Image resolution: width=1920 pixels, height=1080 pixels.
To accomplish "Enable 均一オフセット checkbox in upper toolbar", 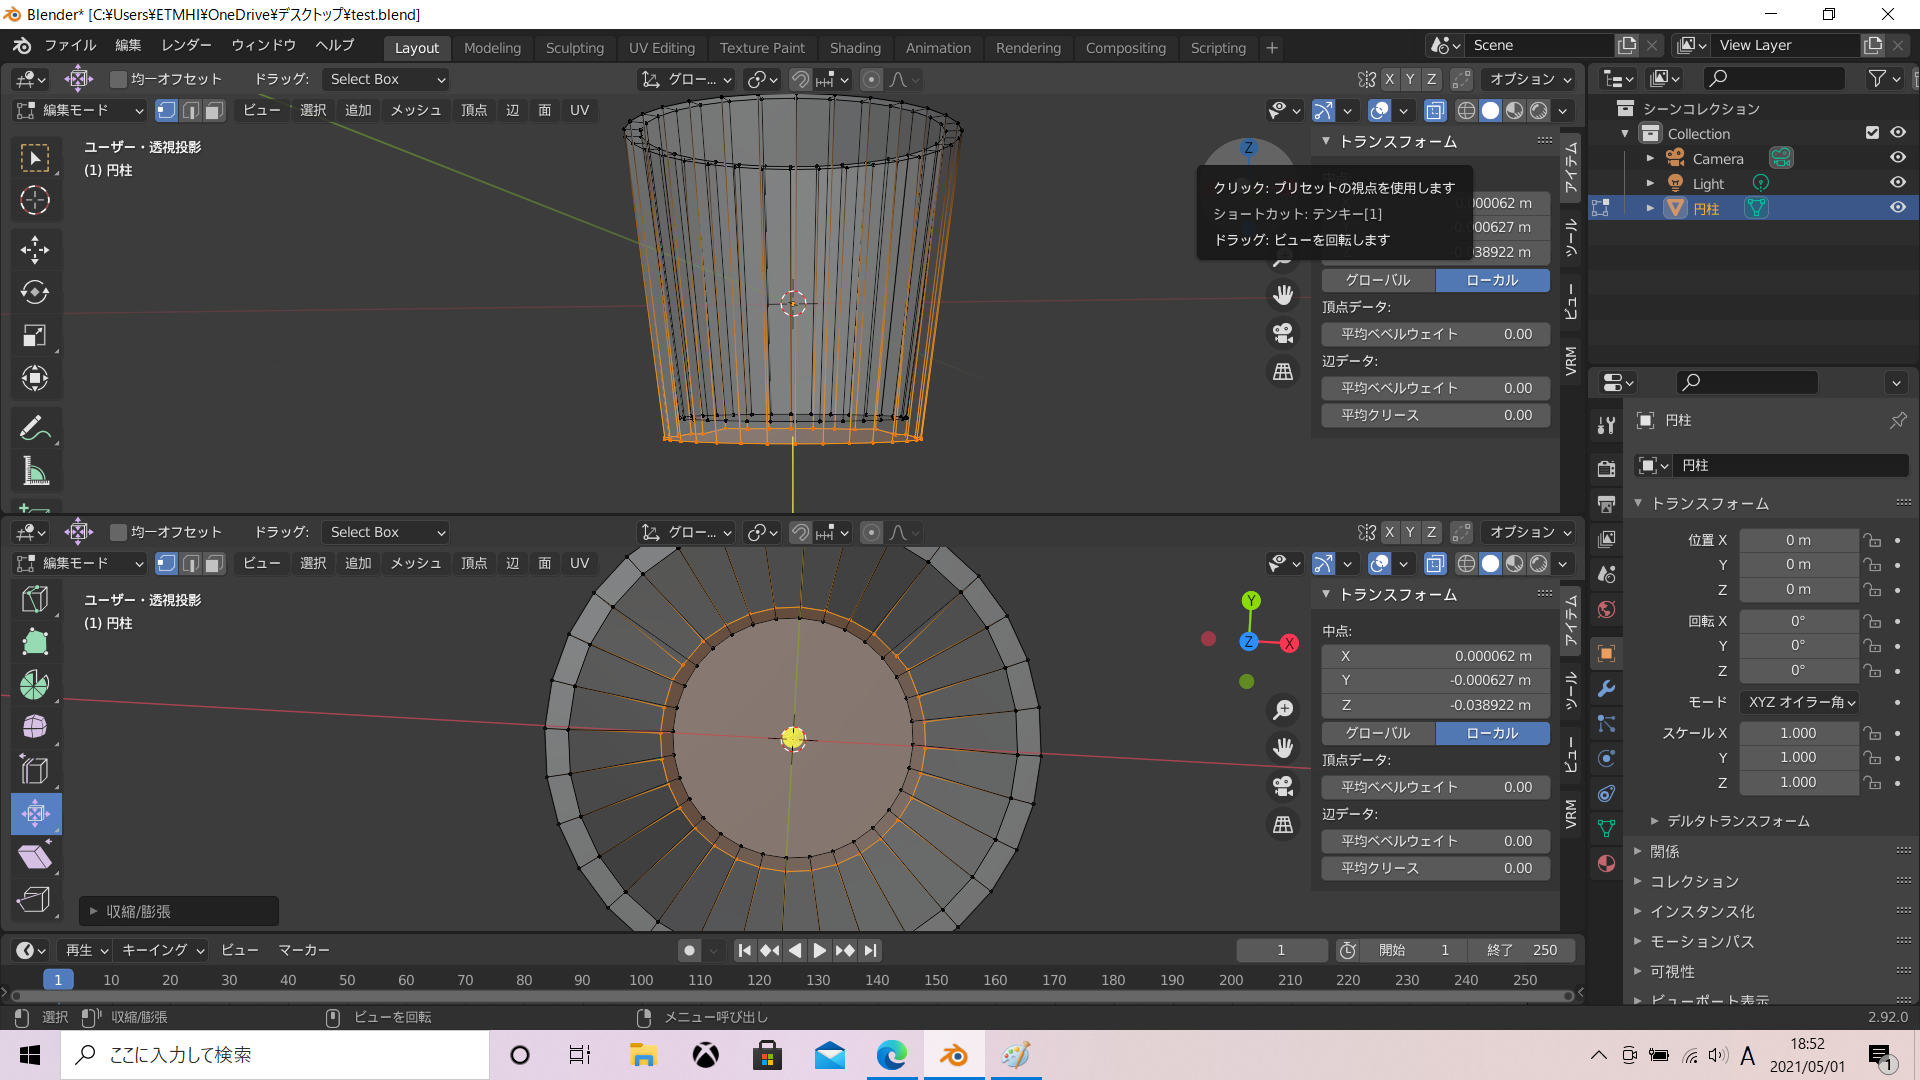I will click(119, 79).
